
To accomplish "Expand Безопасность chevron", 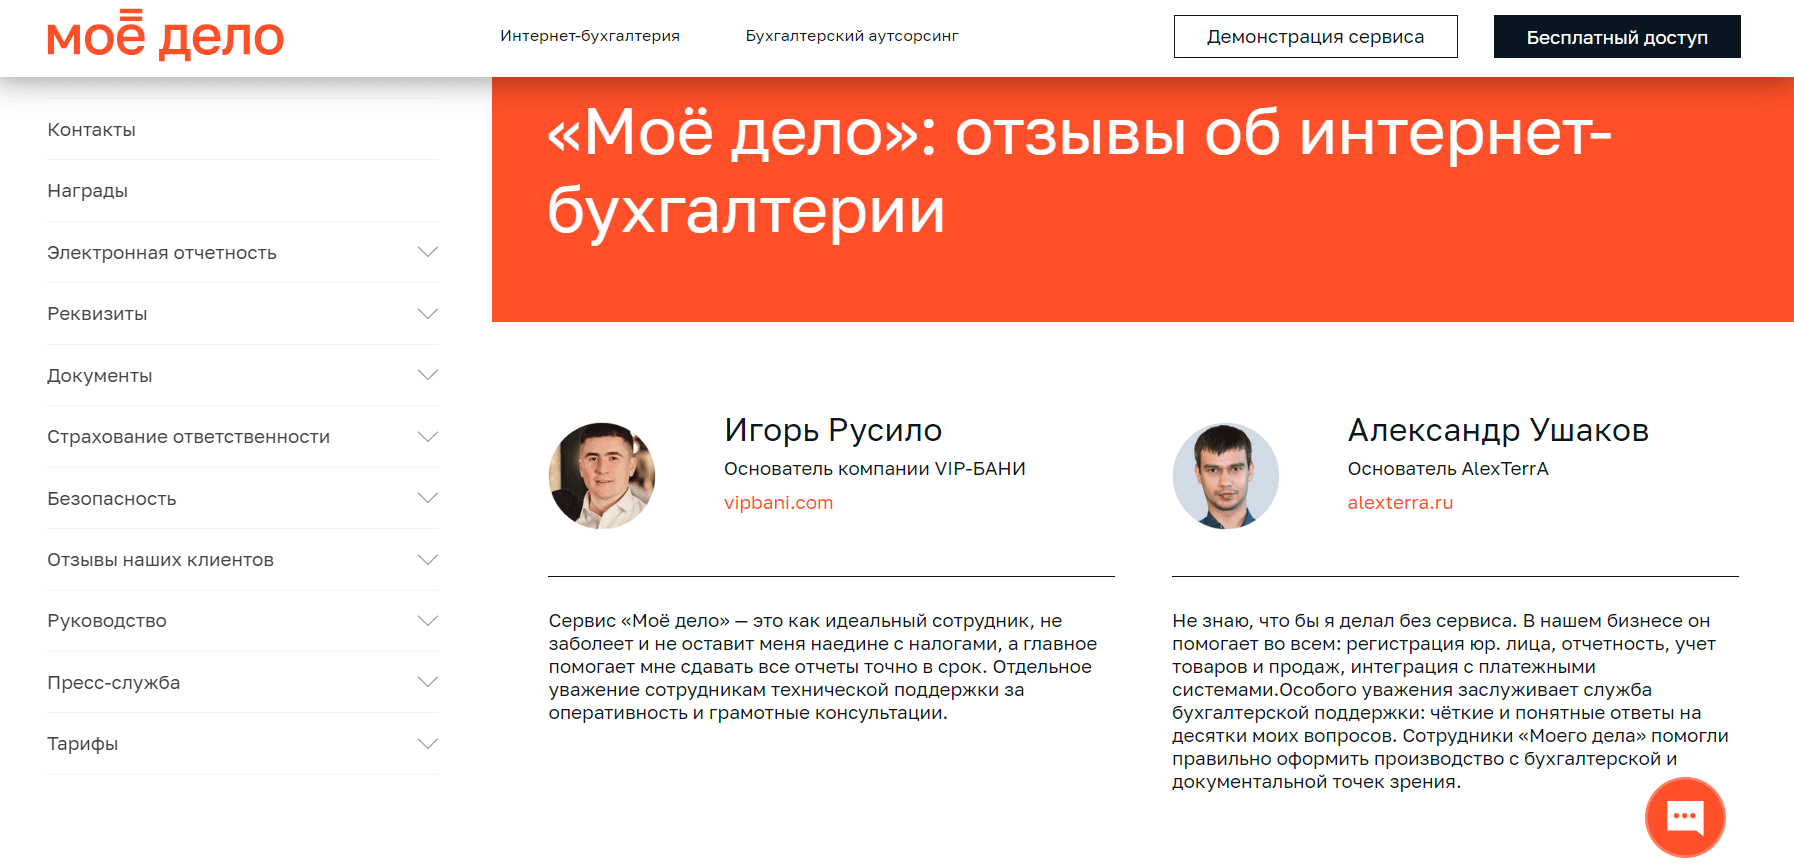I will tap(428, 498).
